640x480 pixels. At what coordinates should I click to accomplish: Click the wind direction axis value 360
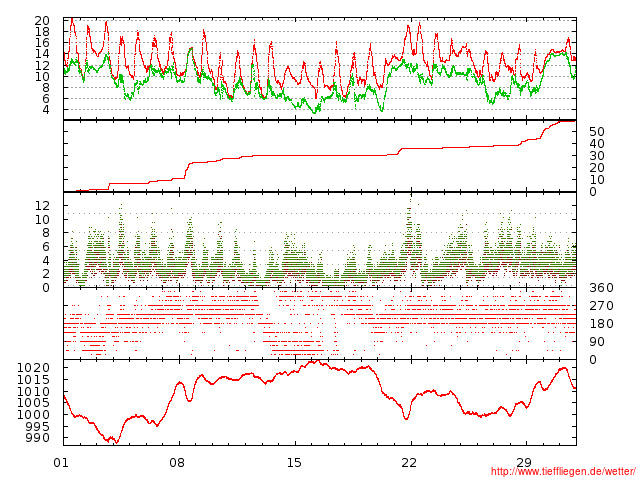601,288
